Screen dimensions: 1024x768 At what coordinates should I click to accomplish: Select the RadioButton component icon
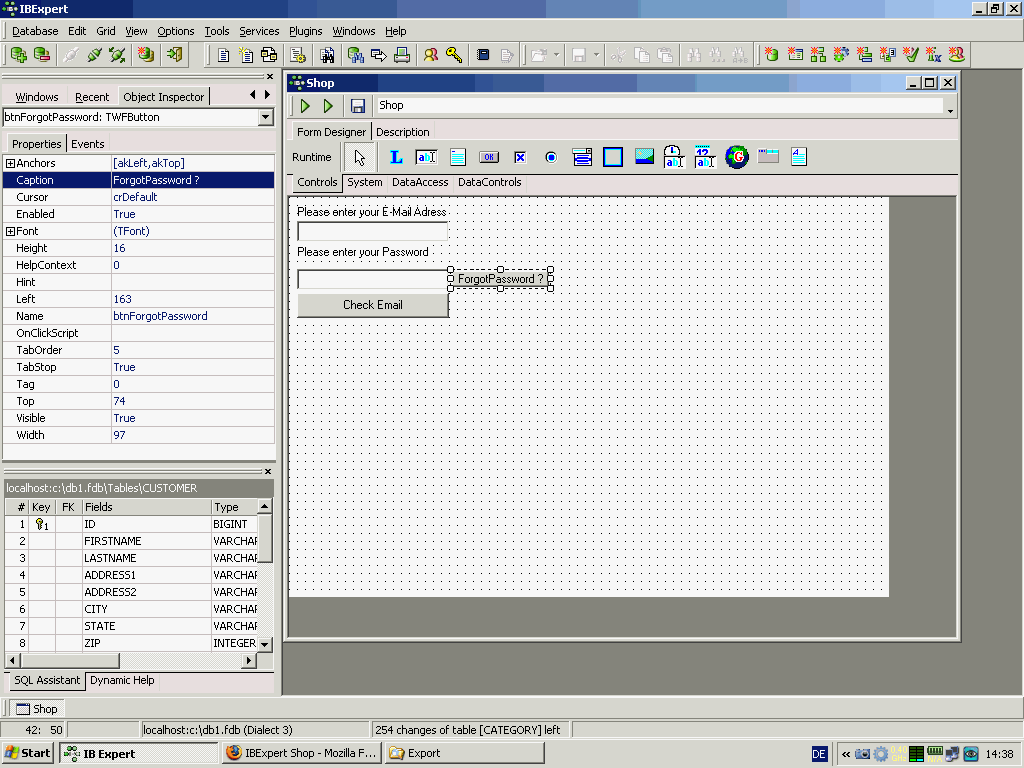click(551, 157)
